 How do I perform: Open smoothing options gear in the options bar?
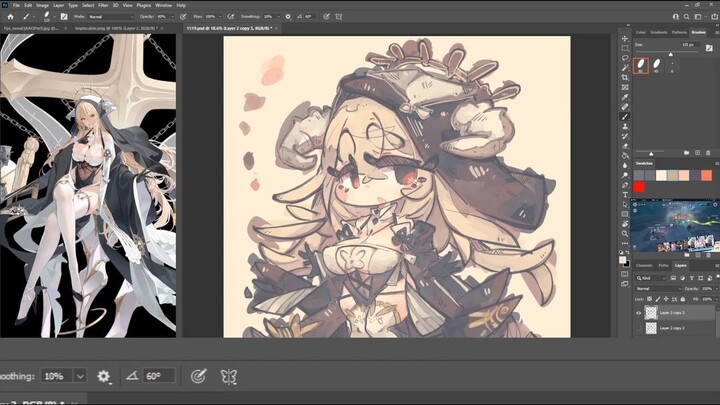click(x=288, y=17)
